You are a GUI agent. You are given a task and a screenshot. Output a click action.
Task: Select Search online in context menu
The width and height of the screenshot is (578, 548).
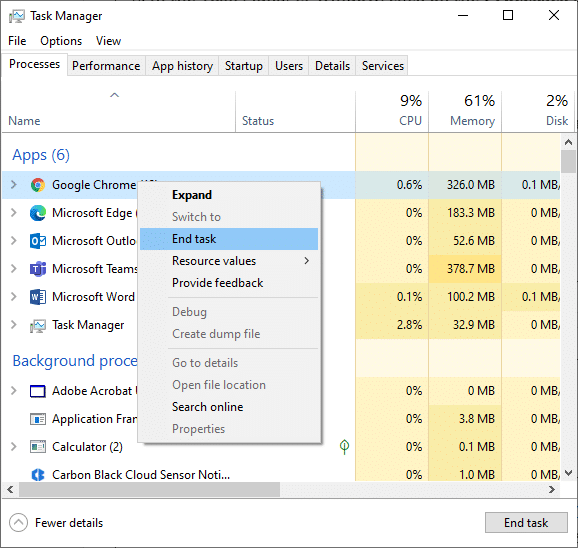[x=229, y=407]
